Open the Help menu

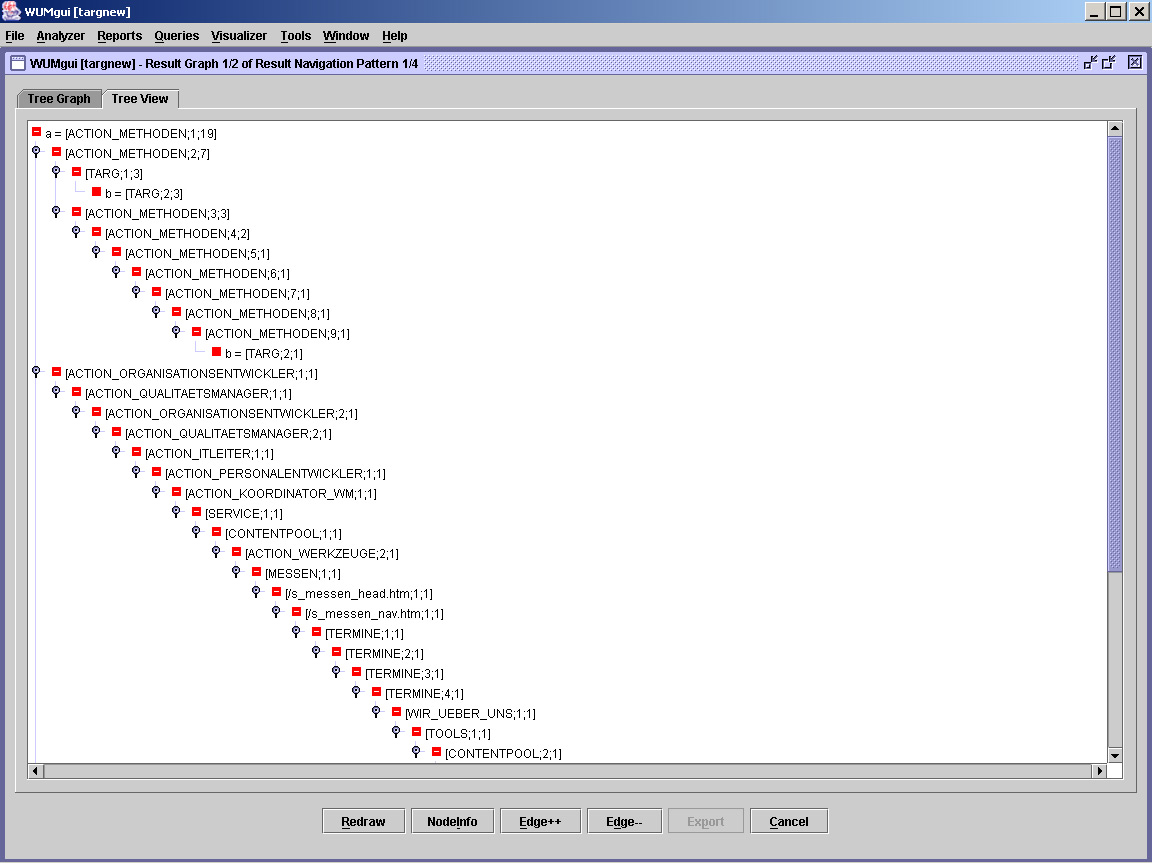(x=395, y=35)
